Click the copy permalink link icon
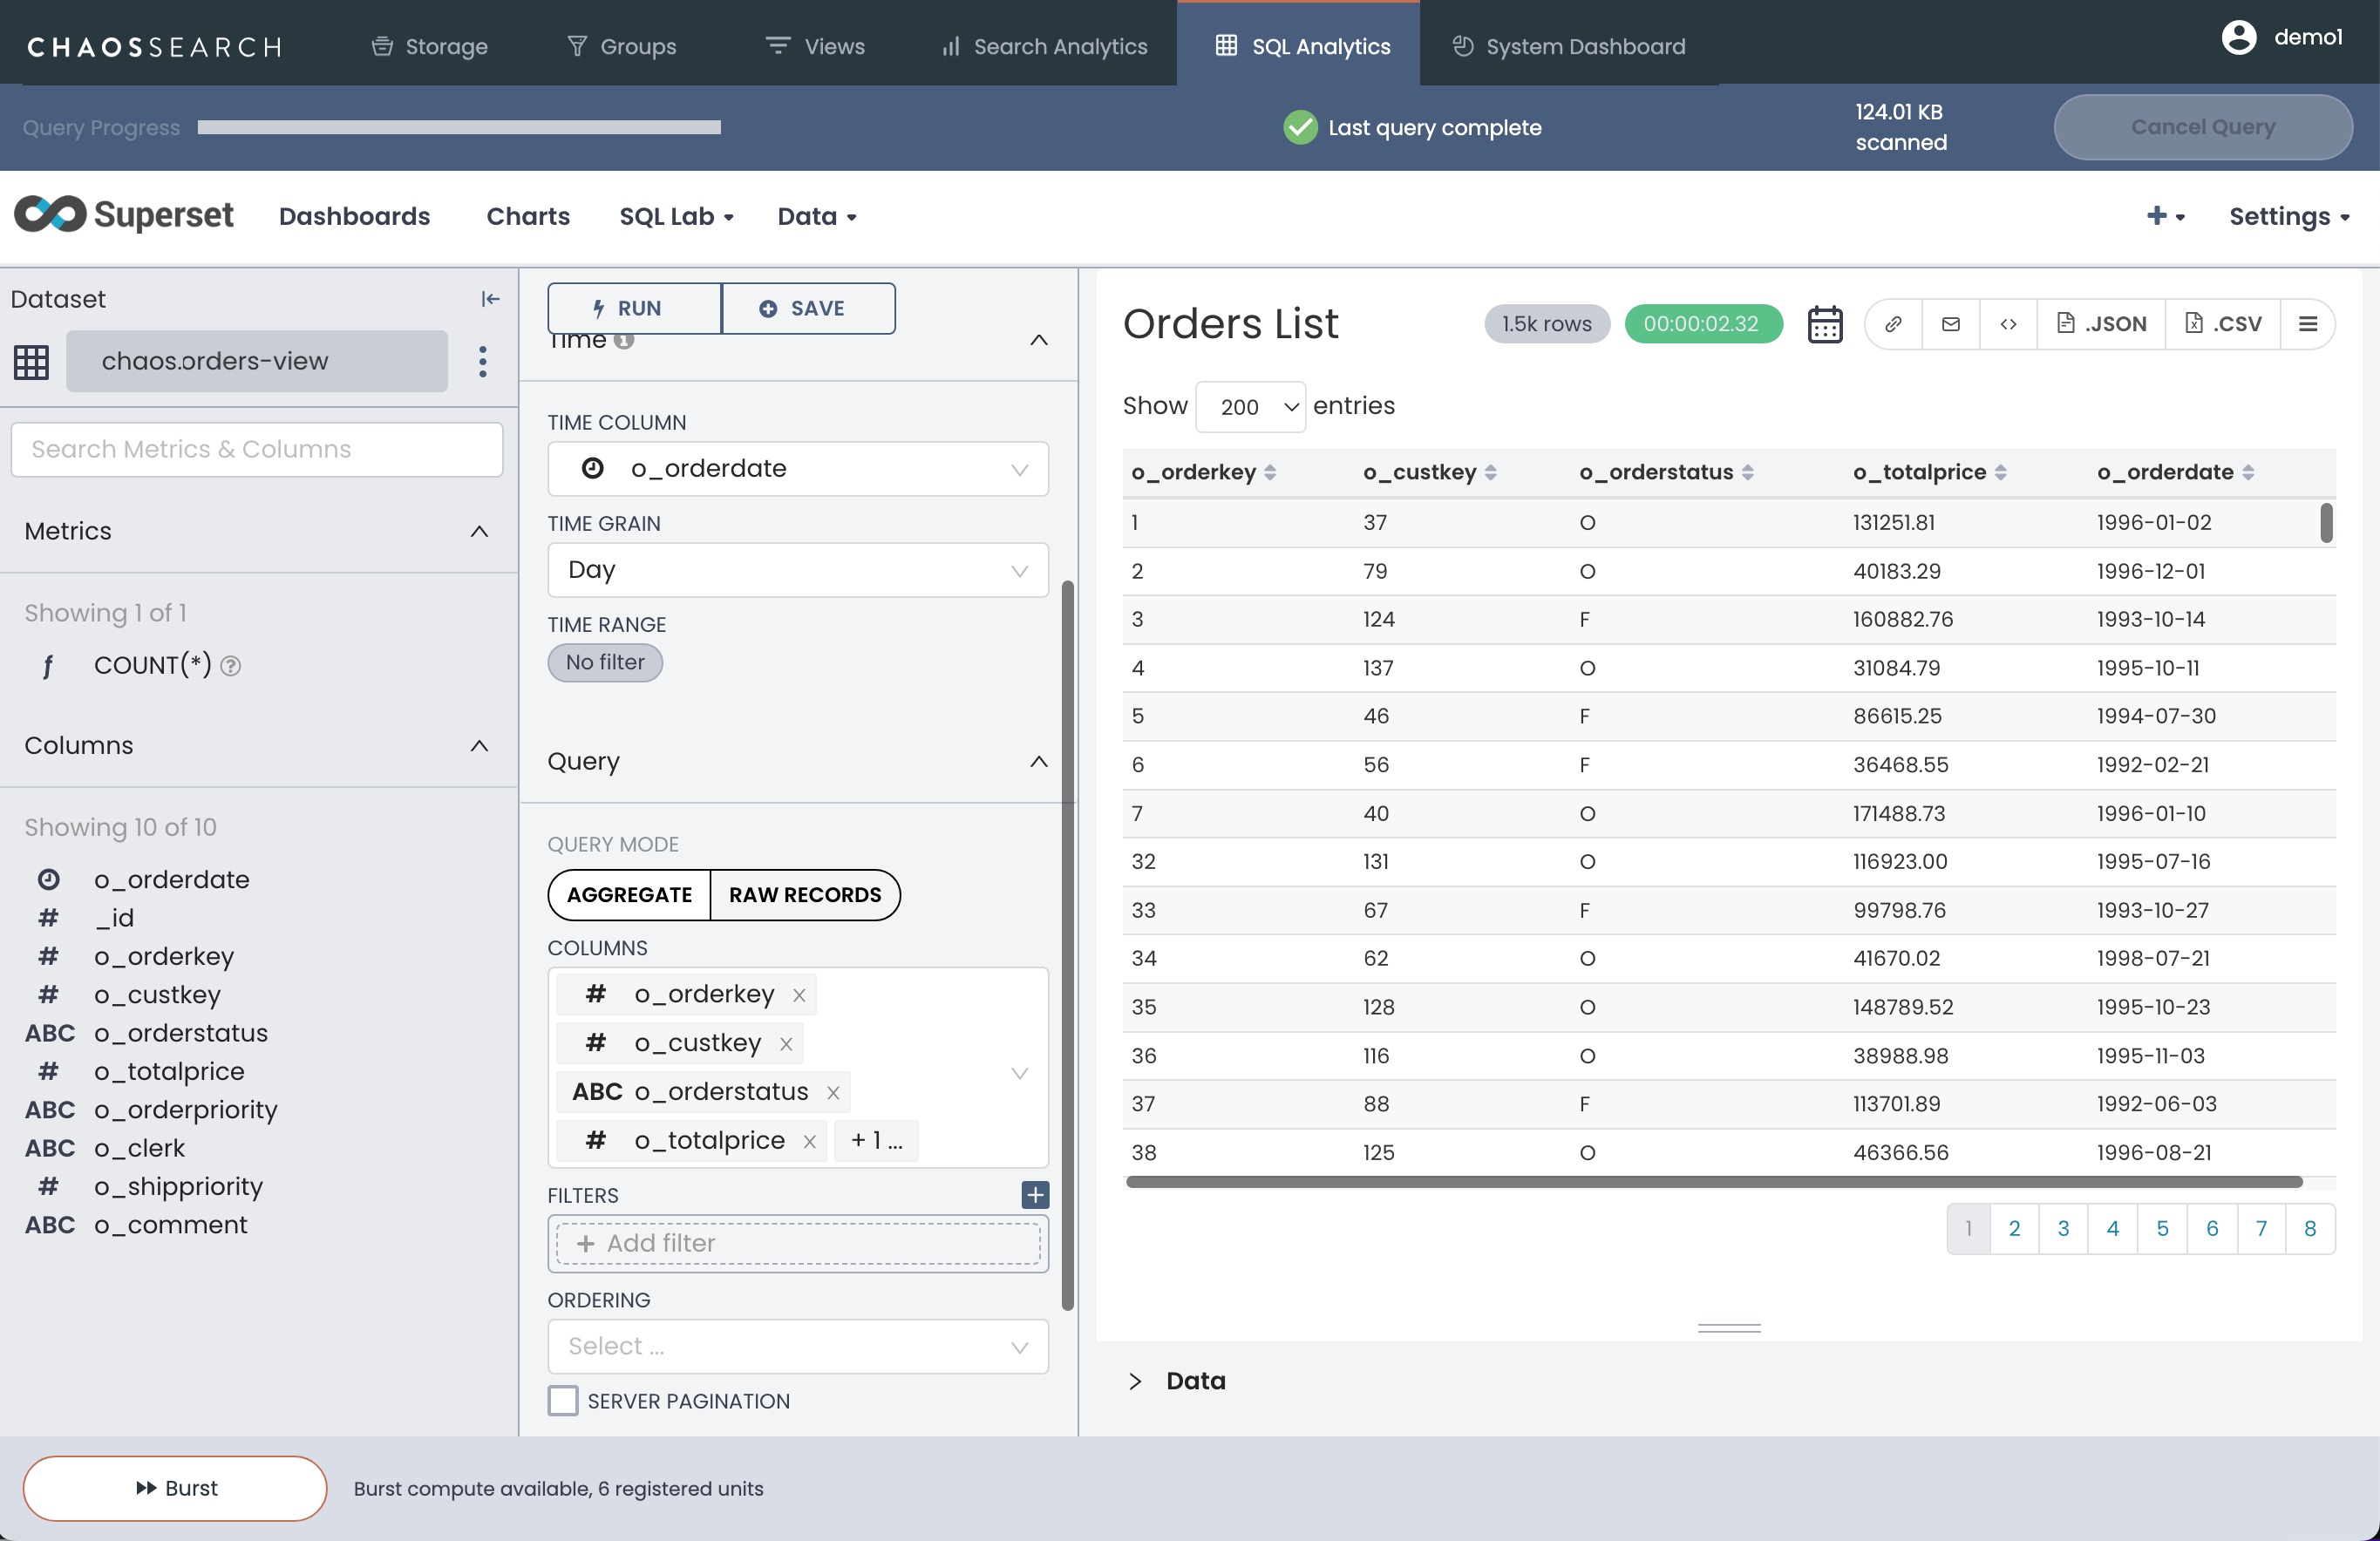This screenshot has height=1541, width=2380. [1892, 324]
